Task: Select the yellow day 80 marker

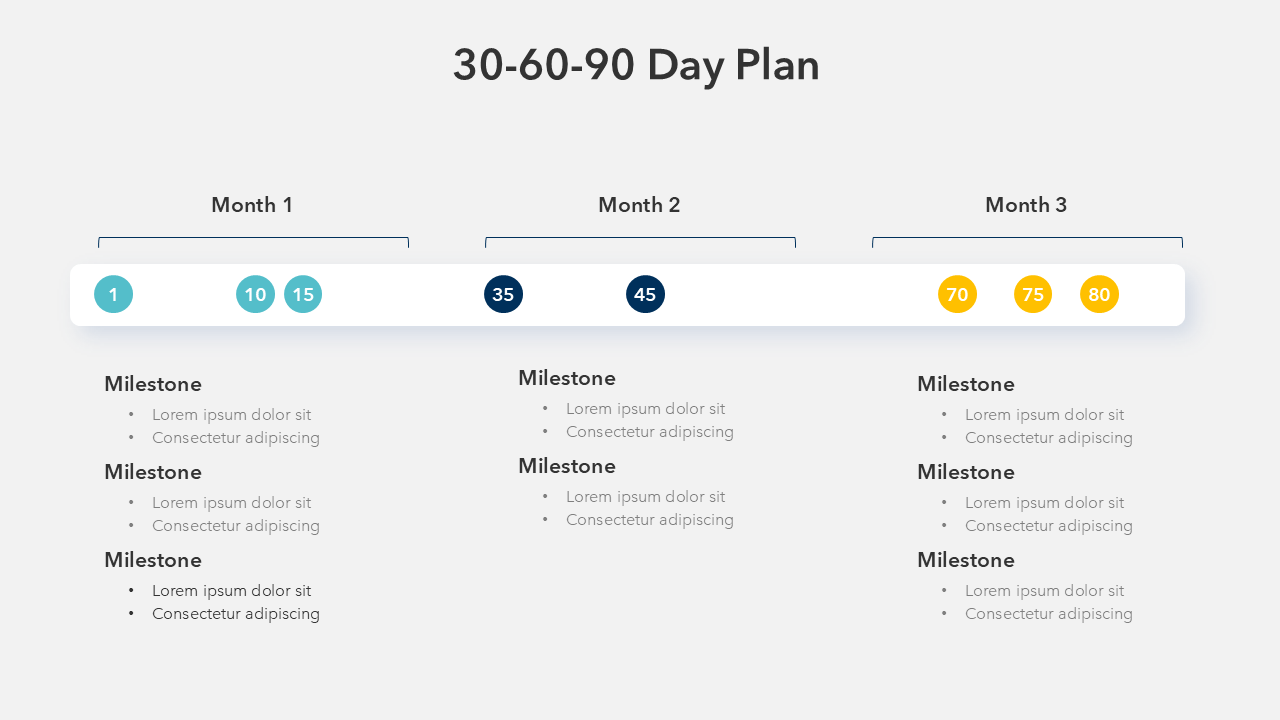Action: (1099, 294)
